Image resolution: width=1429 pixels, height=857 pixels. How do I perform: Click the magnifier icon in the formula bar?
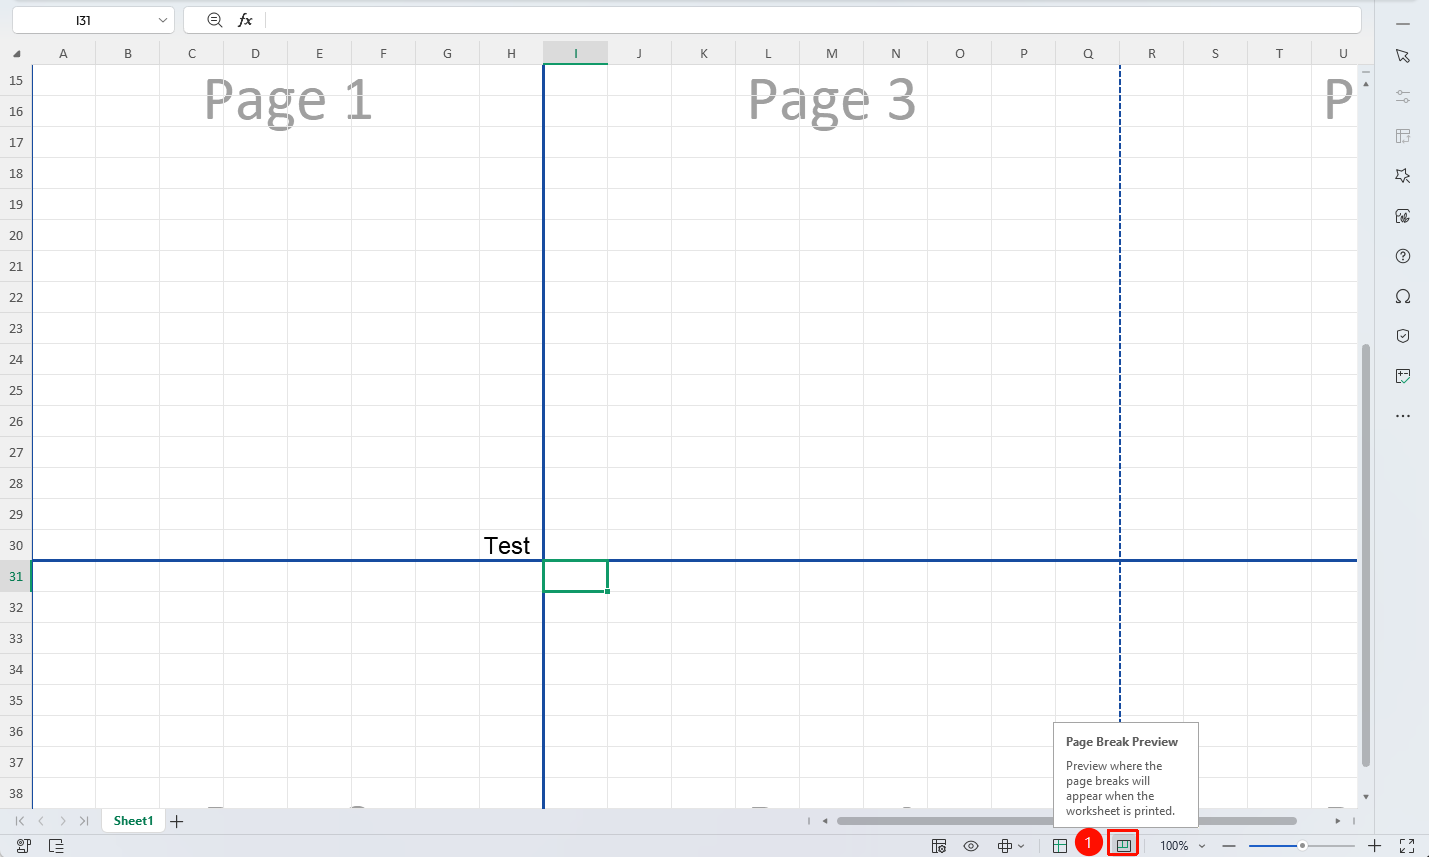tap(214, 20)
